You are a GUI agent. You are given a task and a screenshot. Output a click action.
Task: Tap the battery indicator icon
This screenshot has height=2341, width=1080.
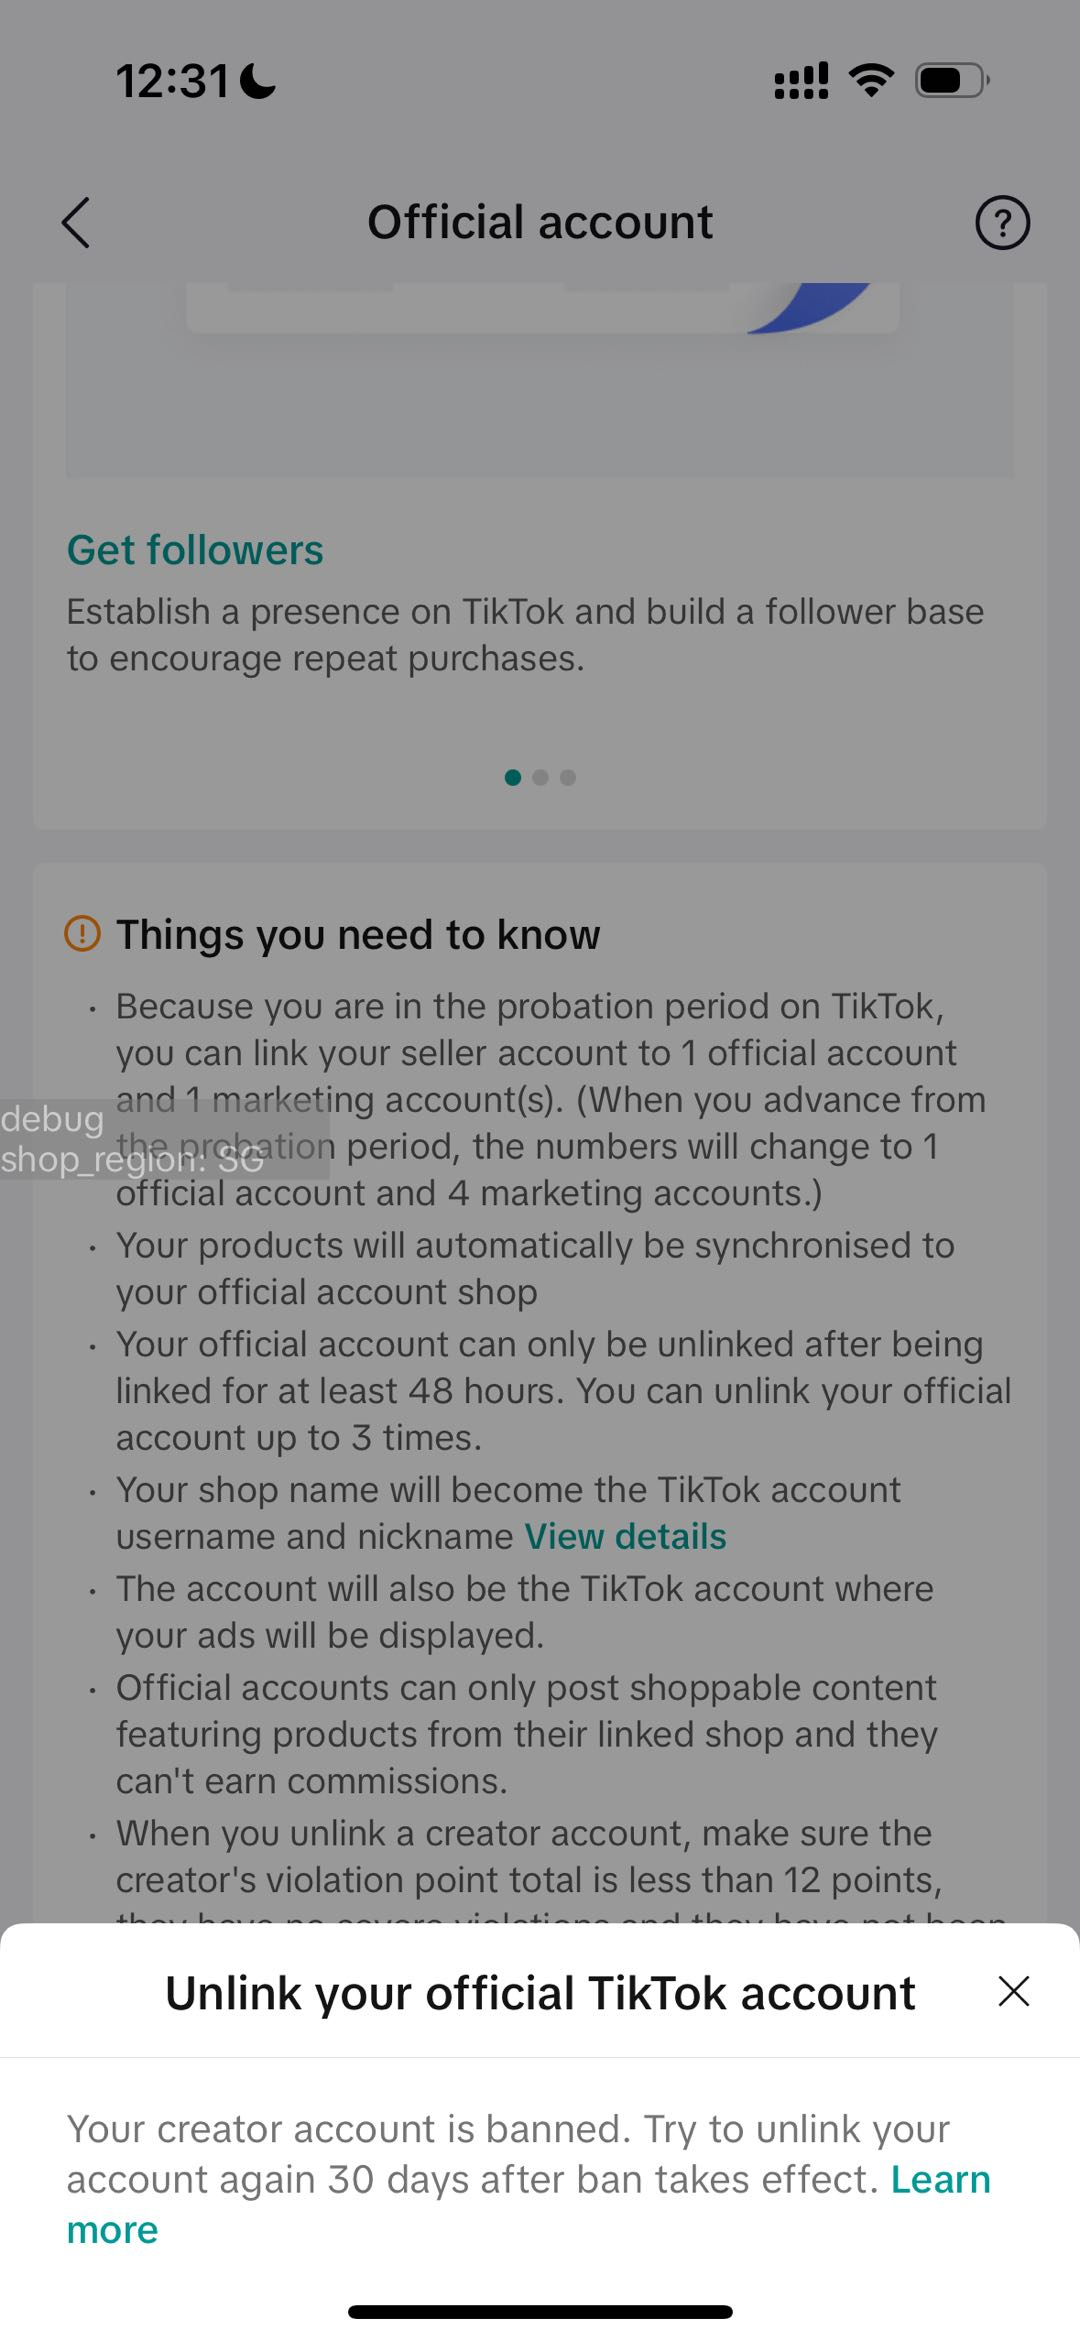tap(951, 80)
